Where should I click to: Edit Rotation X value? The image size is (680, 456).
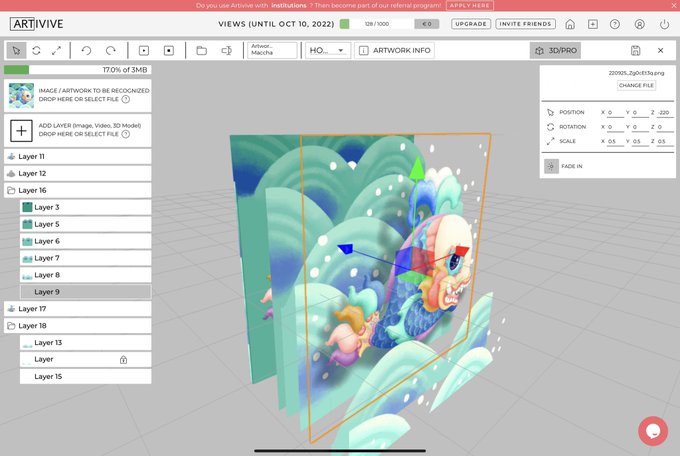(615, 127)
